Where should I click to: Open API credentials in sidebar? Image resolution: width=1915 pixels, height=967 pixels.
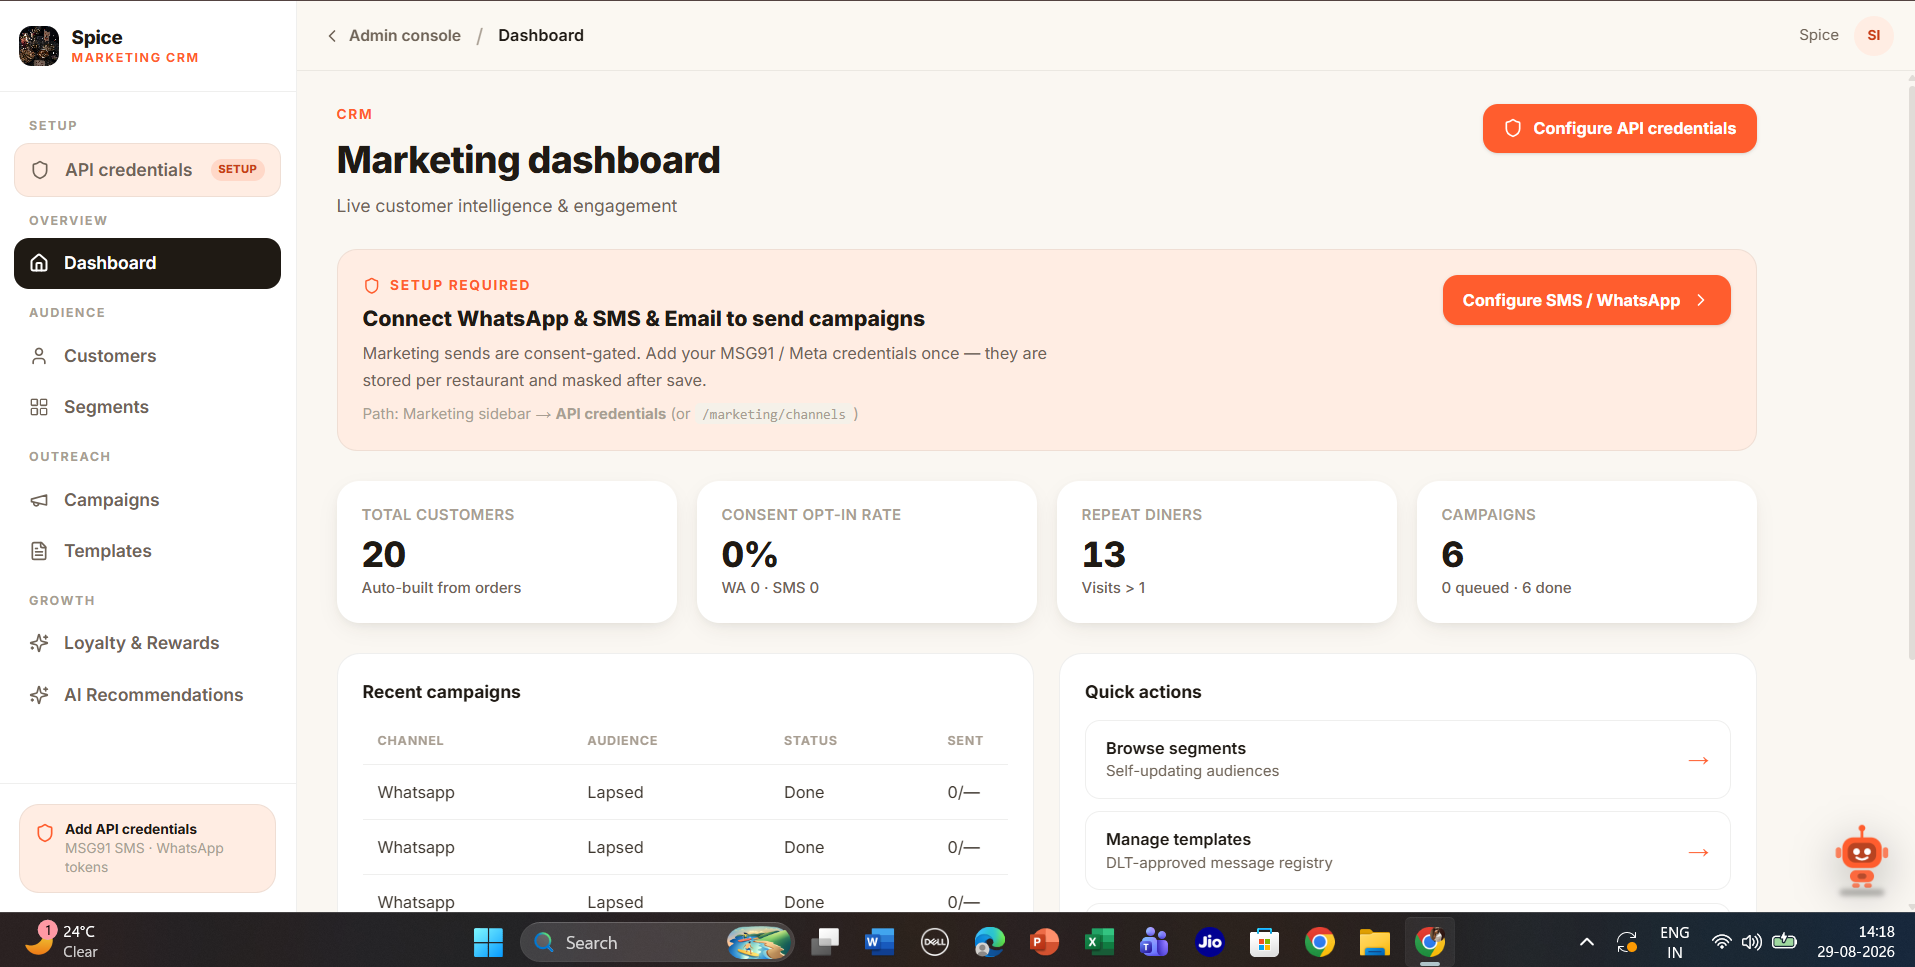147,170
